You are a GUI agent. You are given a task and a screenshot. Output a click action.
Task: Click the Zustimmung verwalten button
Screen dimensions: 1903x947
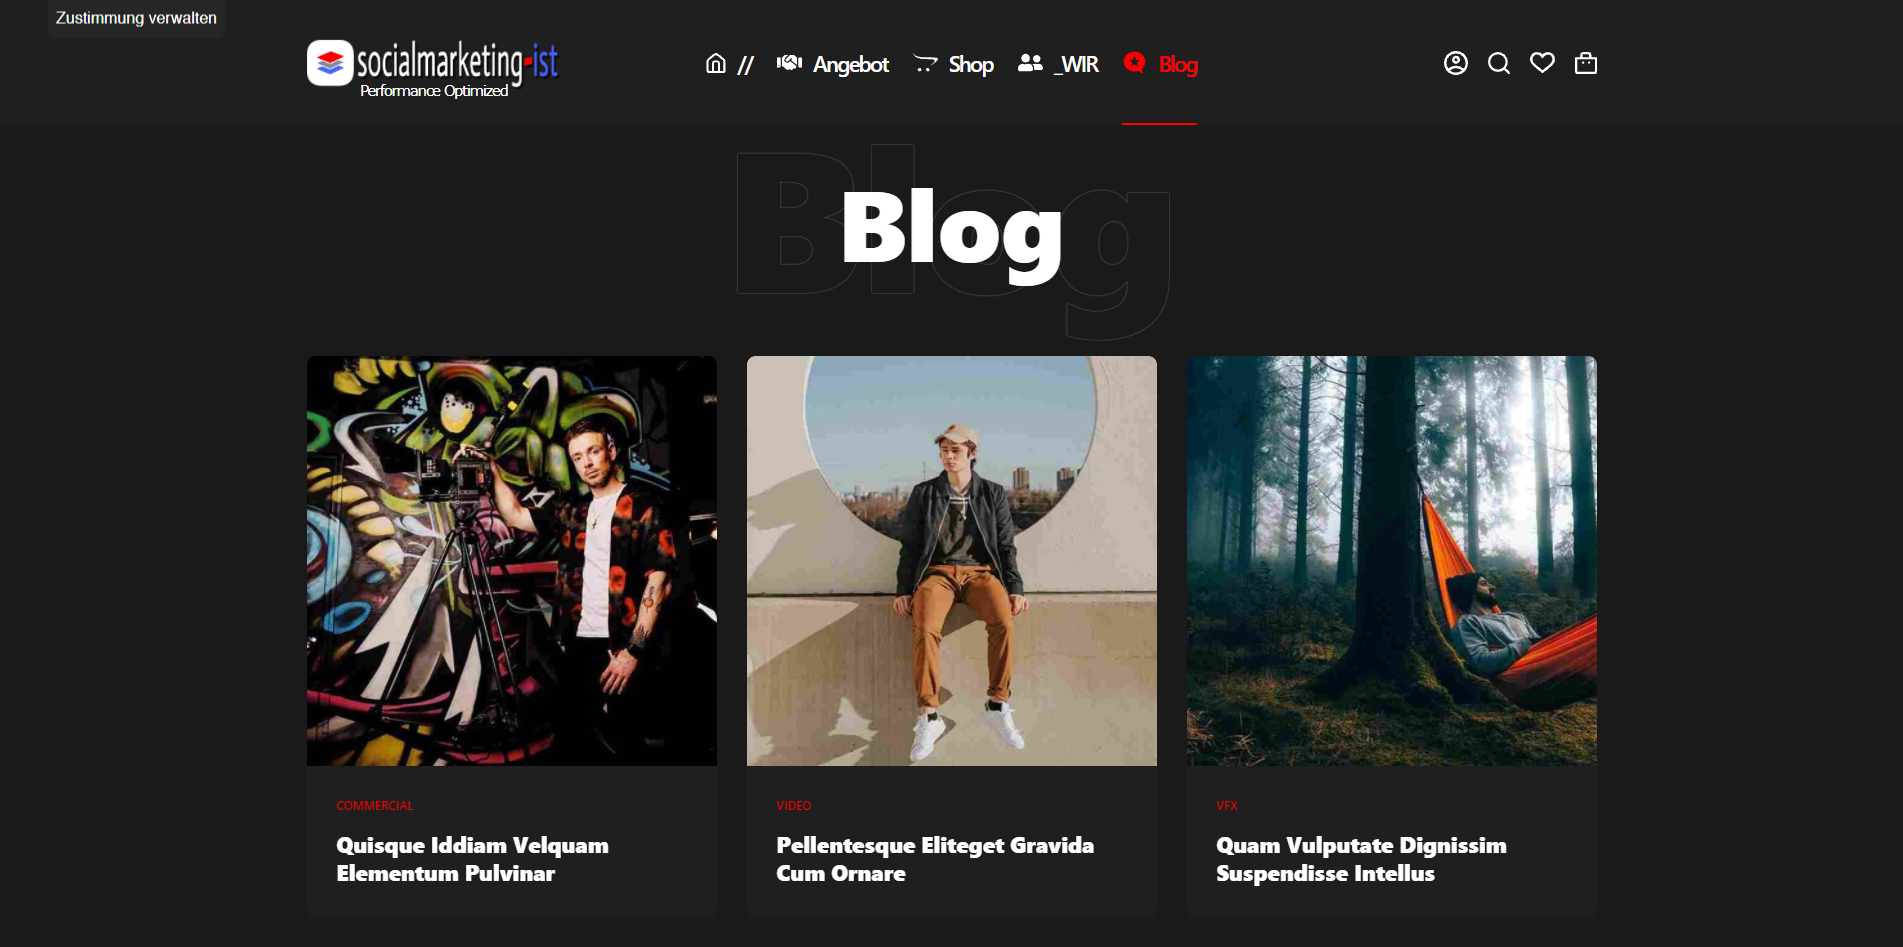(136, 18)
